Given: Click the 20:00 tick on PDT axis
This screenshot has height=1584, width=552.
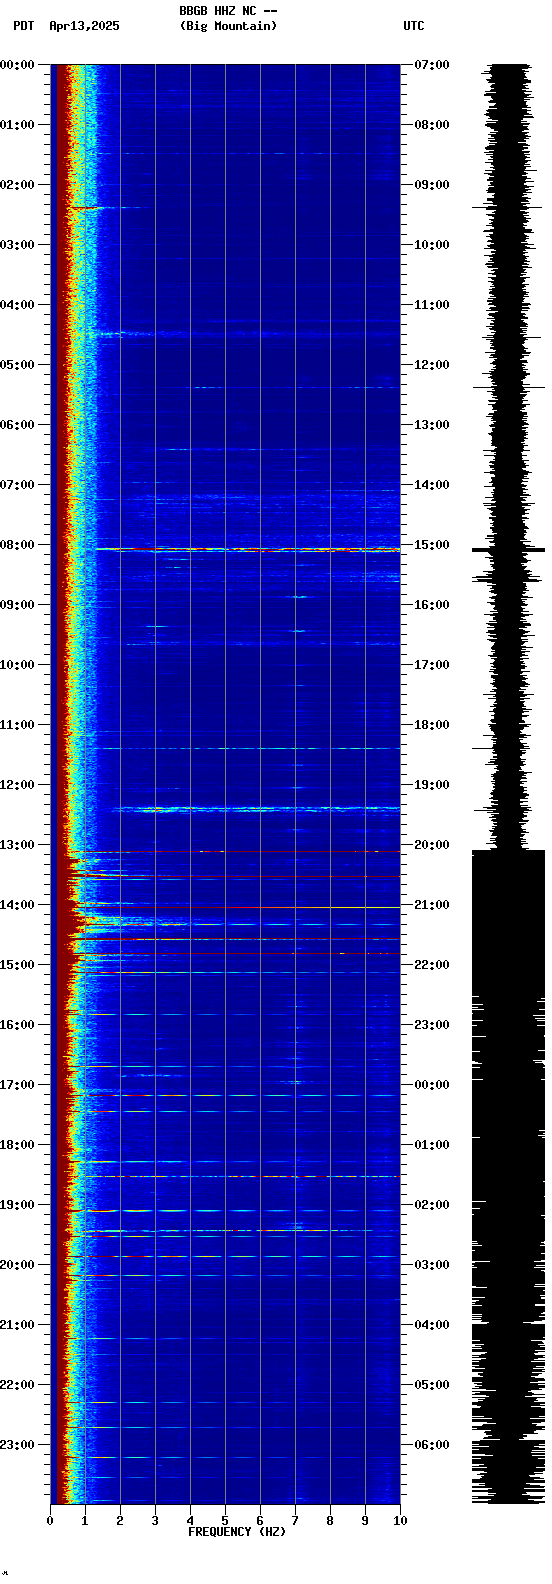Looking at the screenshot, I should tap(17, 1265).
